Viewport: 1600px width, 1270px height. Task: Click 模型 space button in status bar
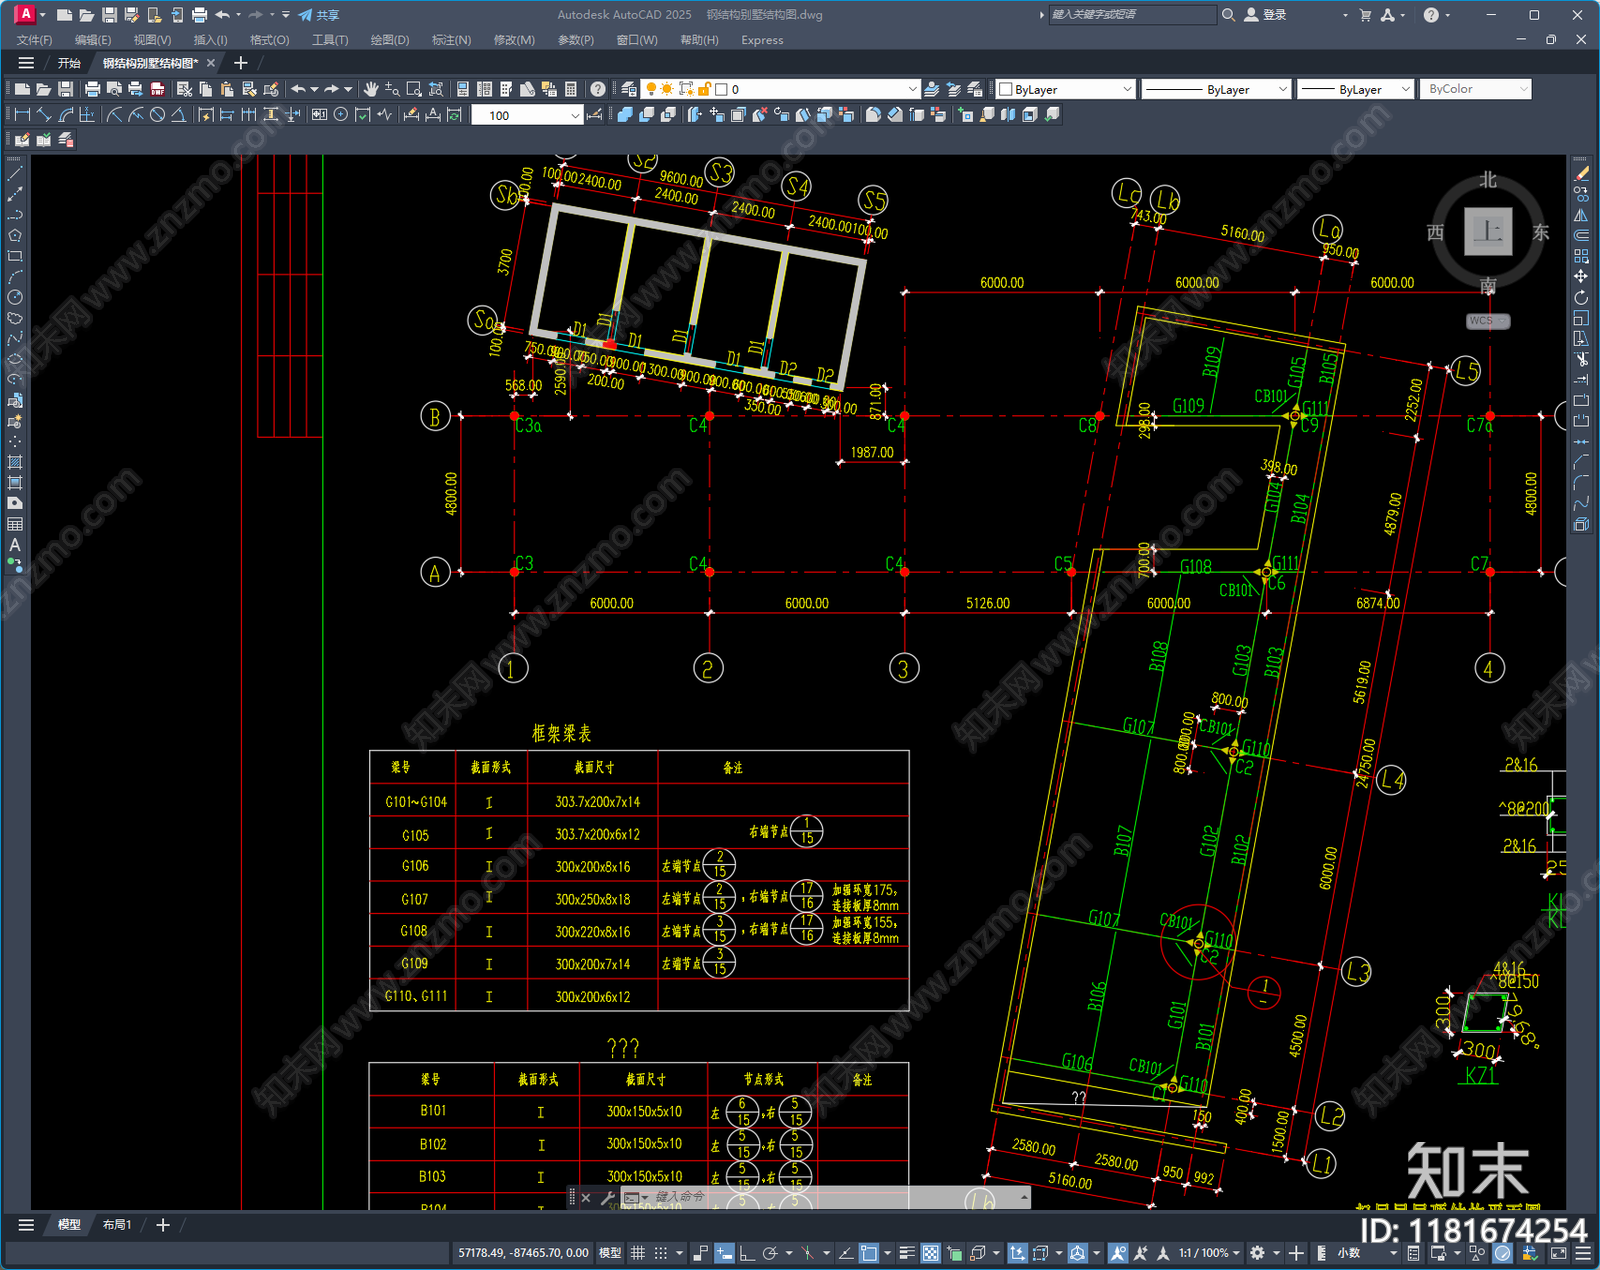610,1253
